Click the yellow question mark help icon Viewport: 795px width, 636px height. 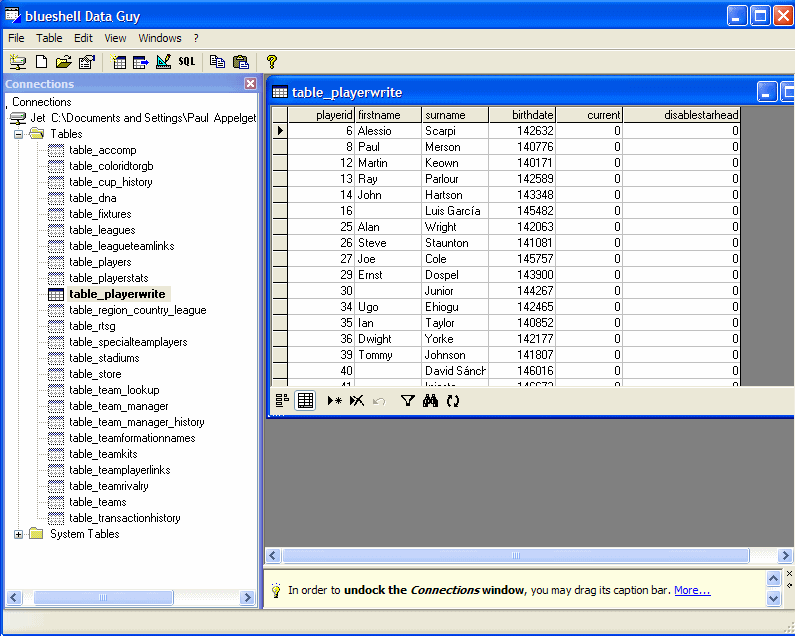point(271,62)
